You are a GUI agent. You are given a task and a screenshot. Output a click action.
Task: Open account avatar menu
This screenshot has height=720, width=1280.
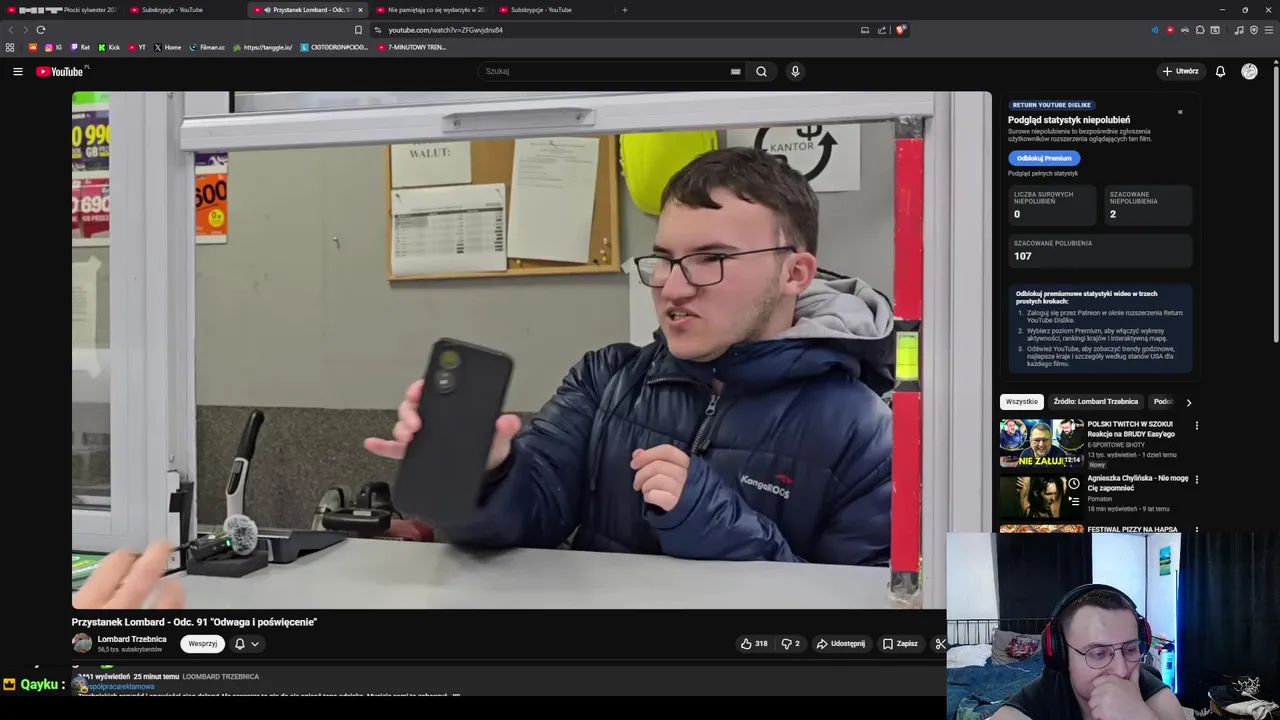[x=1249, y=71]
